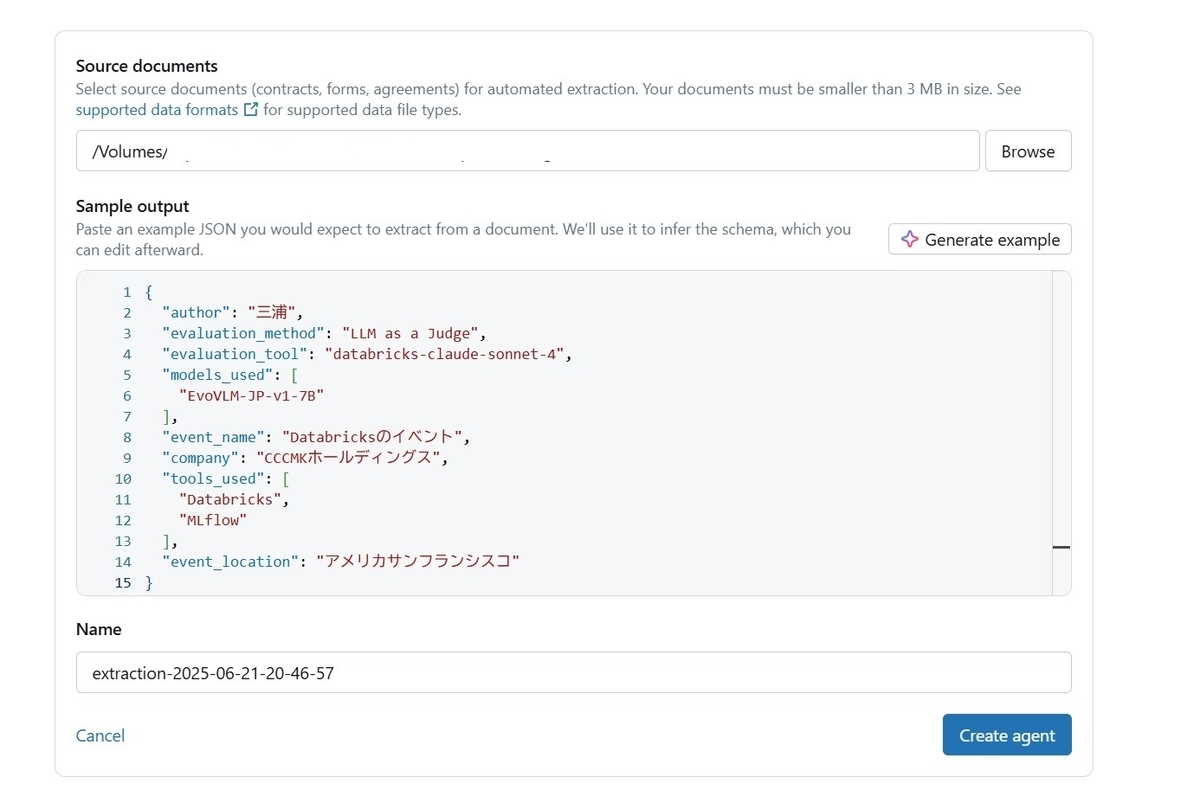Click the "event_location" key
Screen dimensions: 1200x790
pyautogui.click(x=230, y=562)
